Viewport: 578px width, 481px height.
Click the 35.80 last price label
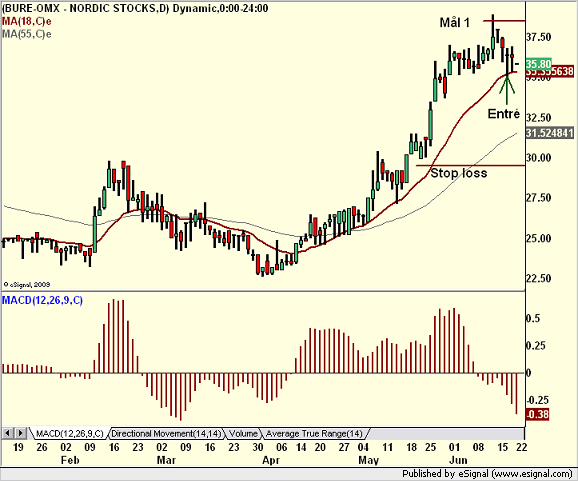[539, 64]
